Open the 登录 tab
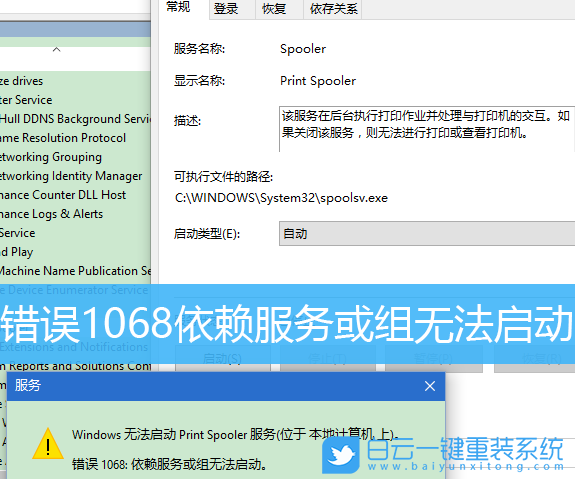Image resolution: width=575 pixels, height=479 pixels. coord(226,9)
